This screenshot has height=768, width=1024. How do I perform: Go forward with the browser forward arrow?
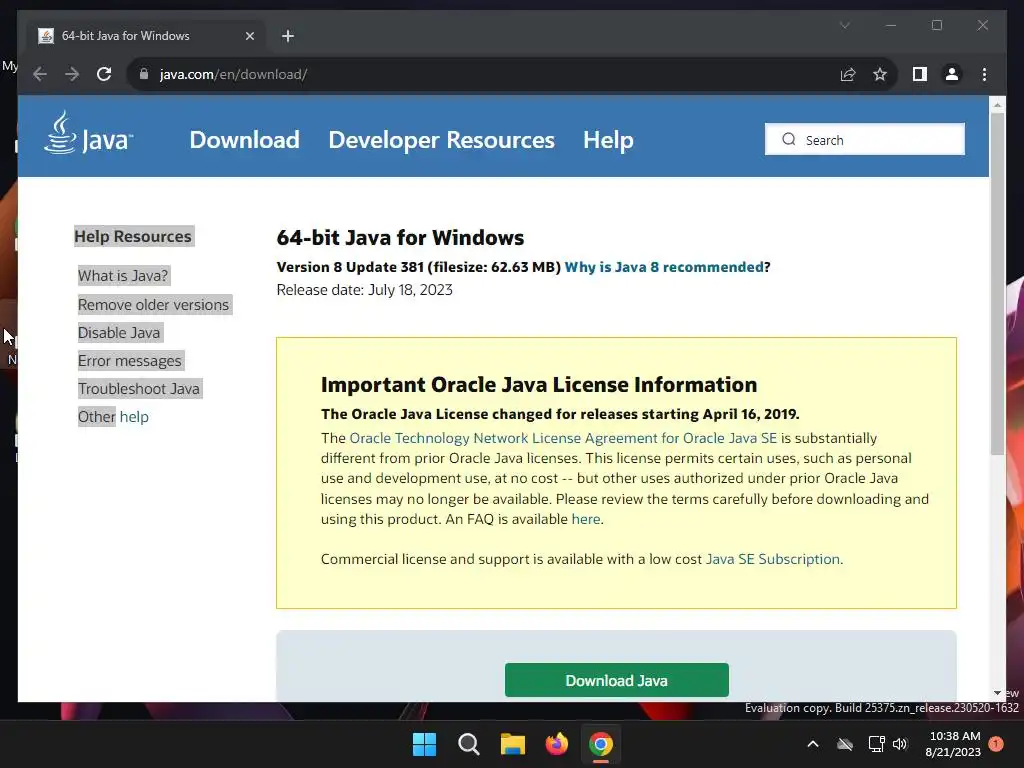[72, 74]
